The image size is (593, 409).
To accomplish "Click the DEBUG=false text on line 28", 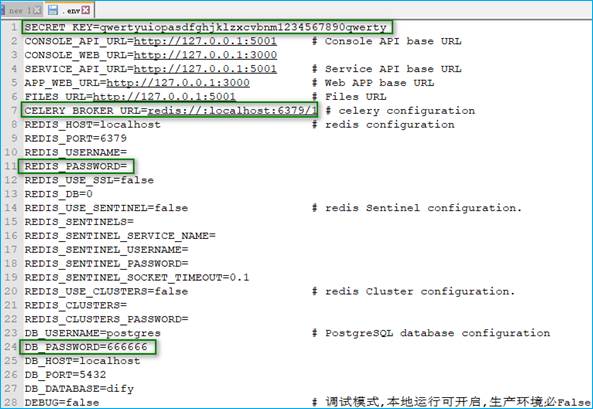I will pyautogui.click(x=62, y=402).
